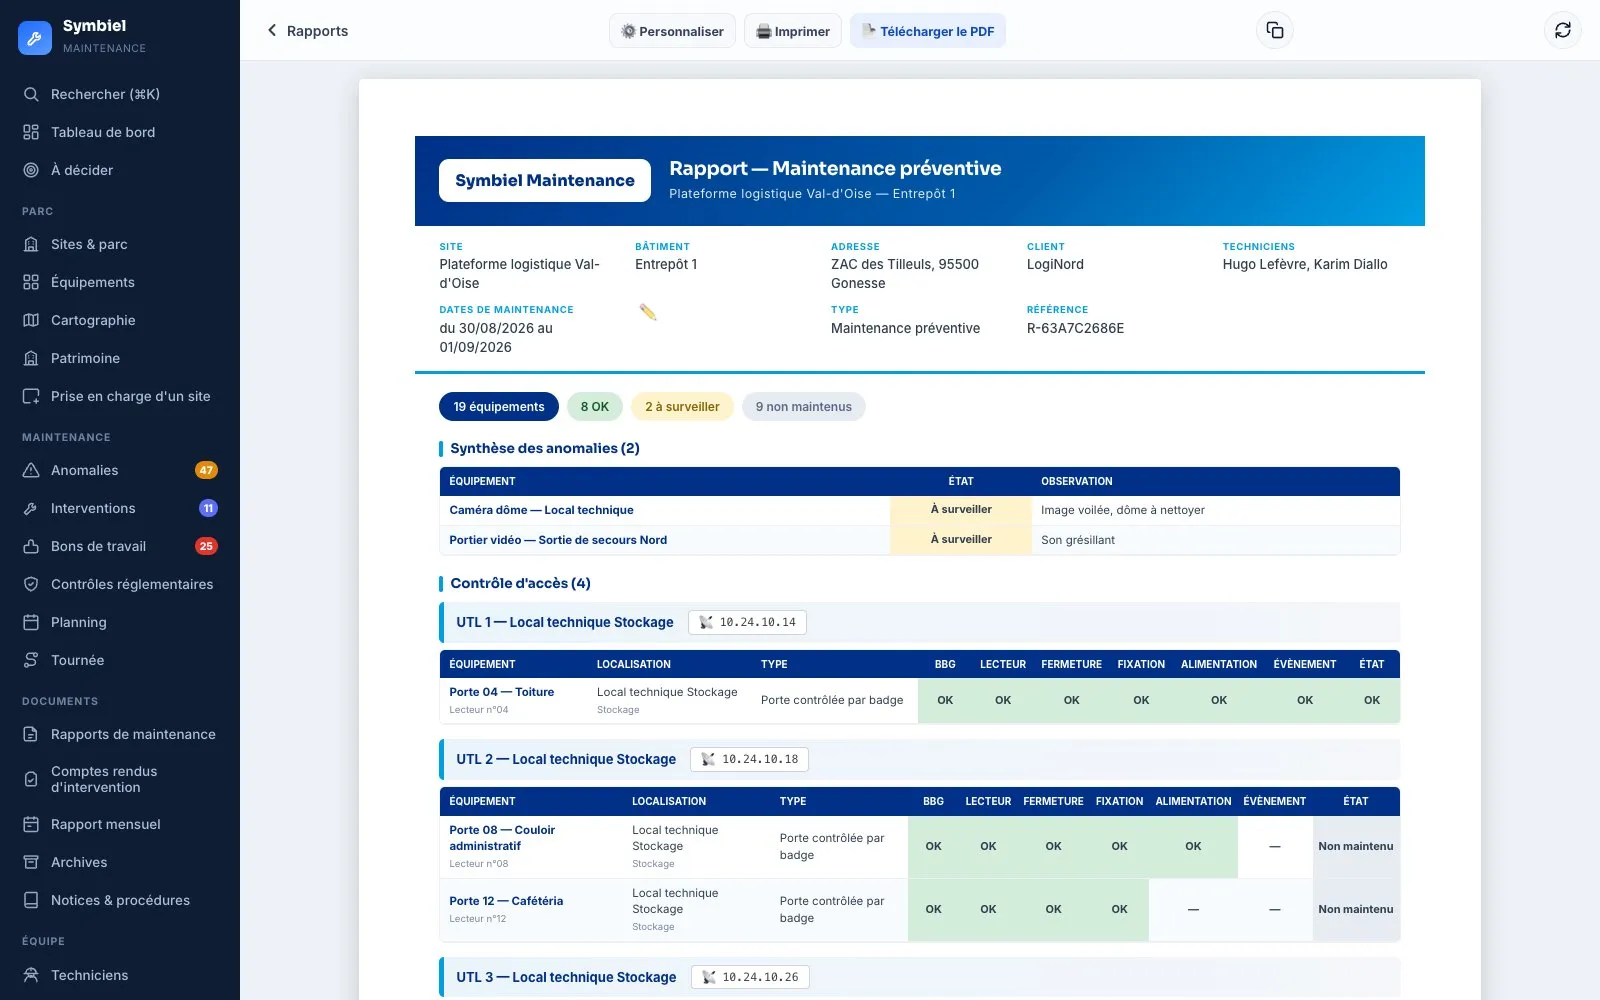Open Tableau de bord in the sidebar
Viewport: 1600px width, 1000px height.
click(120, 132)
